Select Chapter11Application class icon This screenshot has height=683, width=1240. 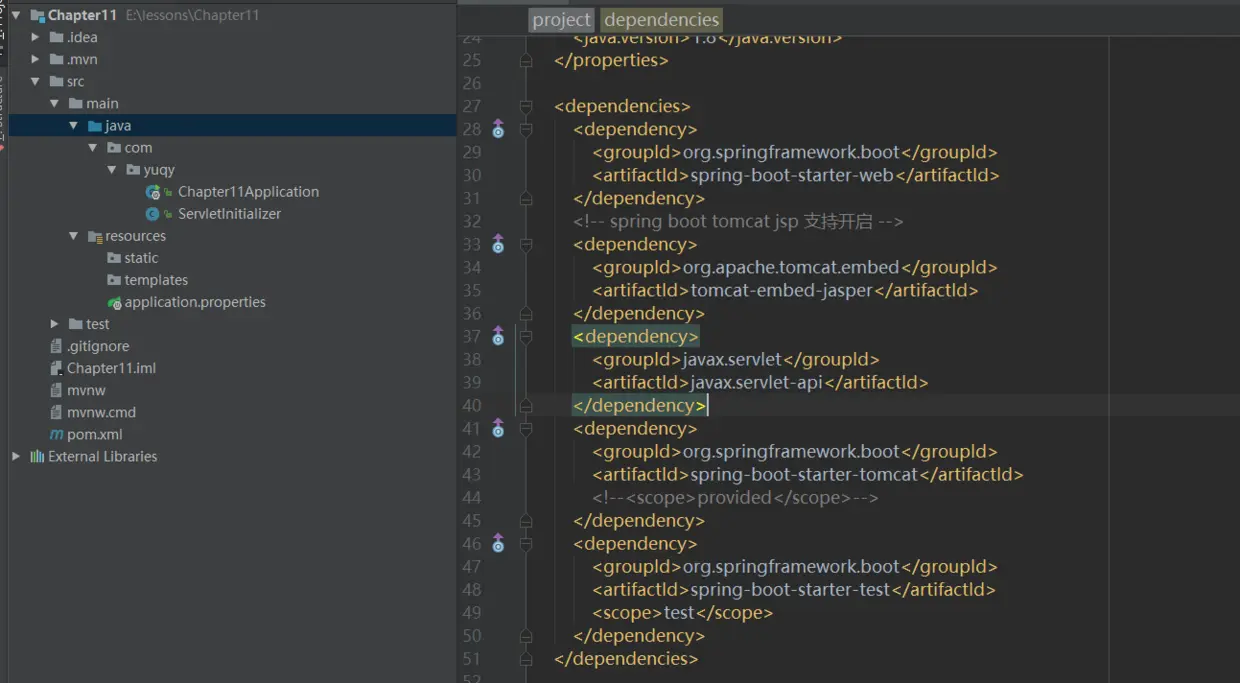coord(153,192)
